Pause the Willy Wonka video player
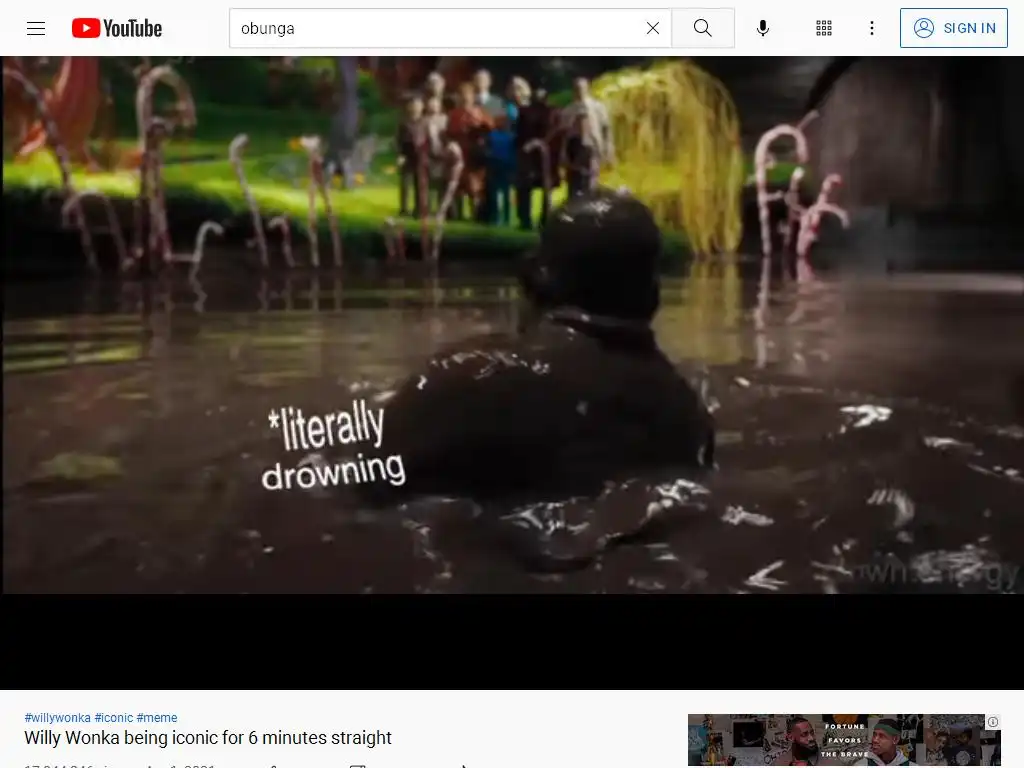 click(x=512, y=372)
